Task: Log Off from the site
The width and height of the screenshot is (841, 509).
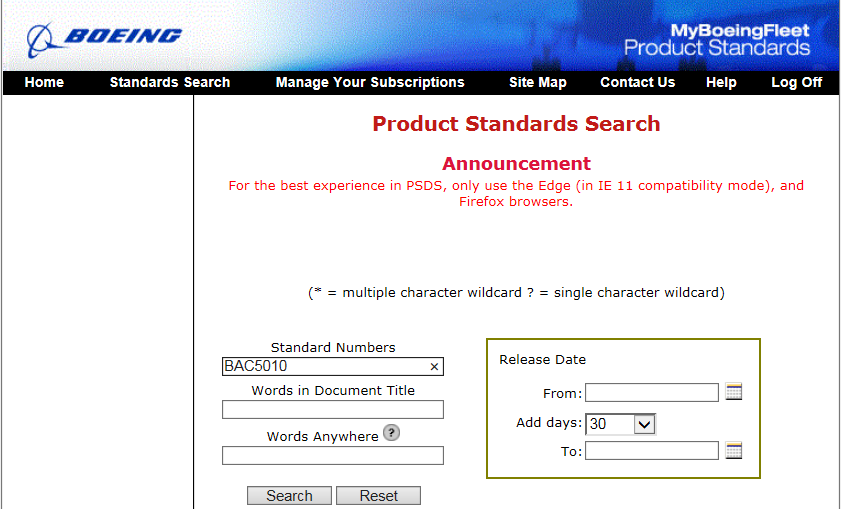Action: coord(796,83)
